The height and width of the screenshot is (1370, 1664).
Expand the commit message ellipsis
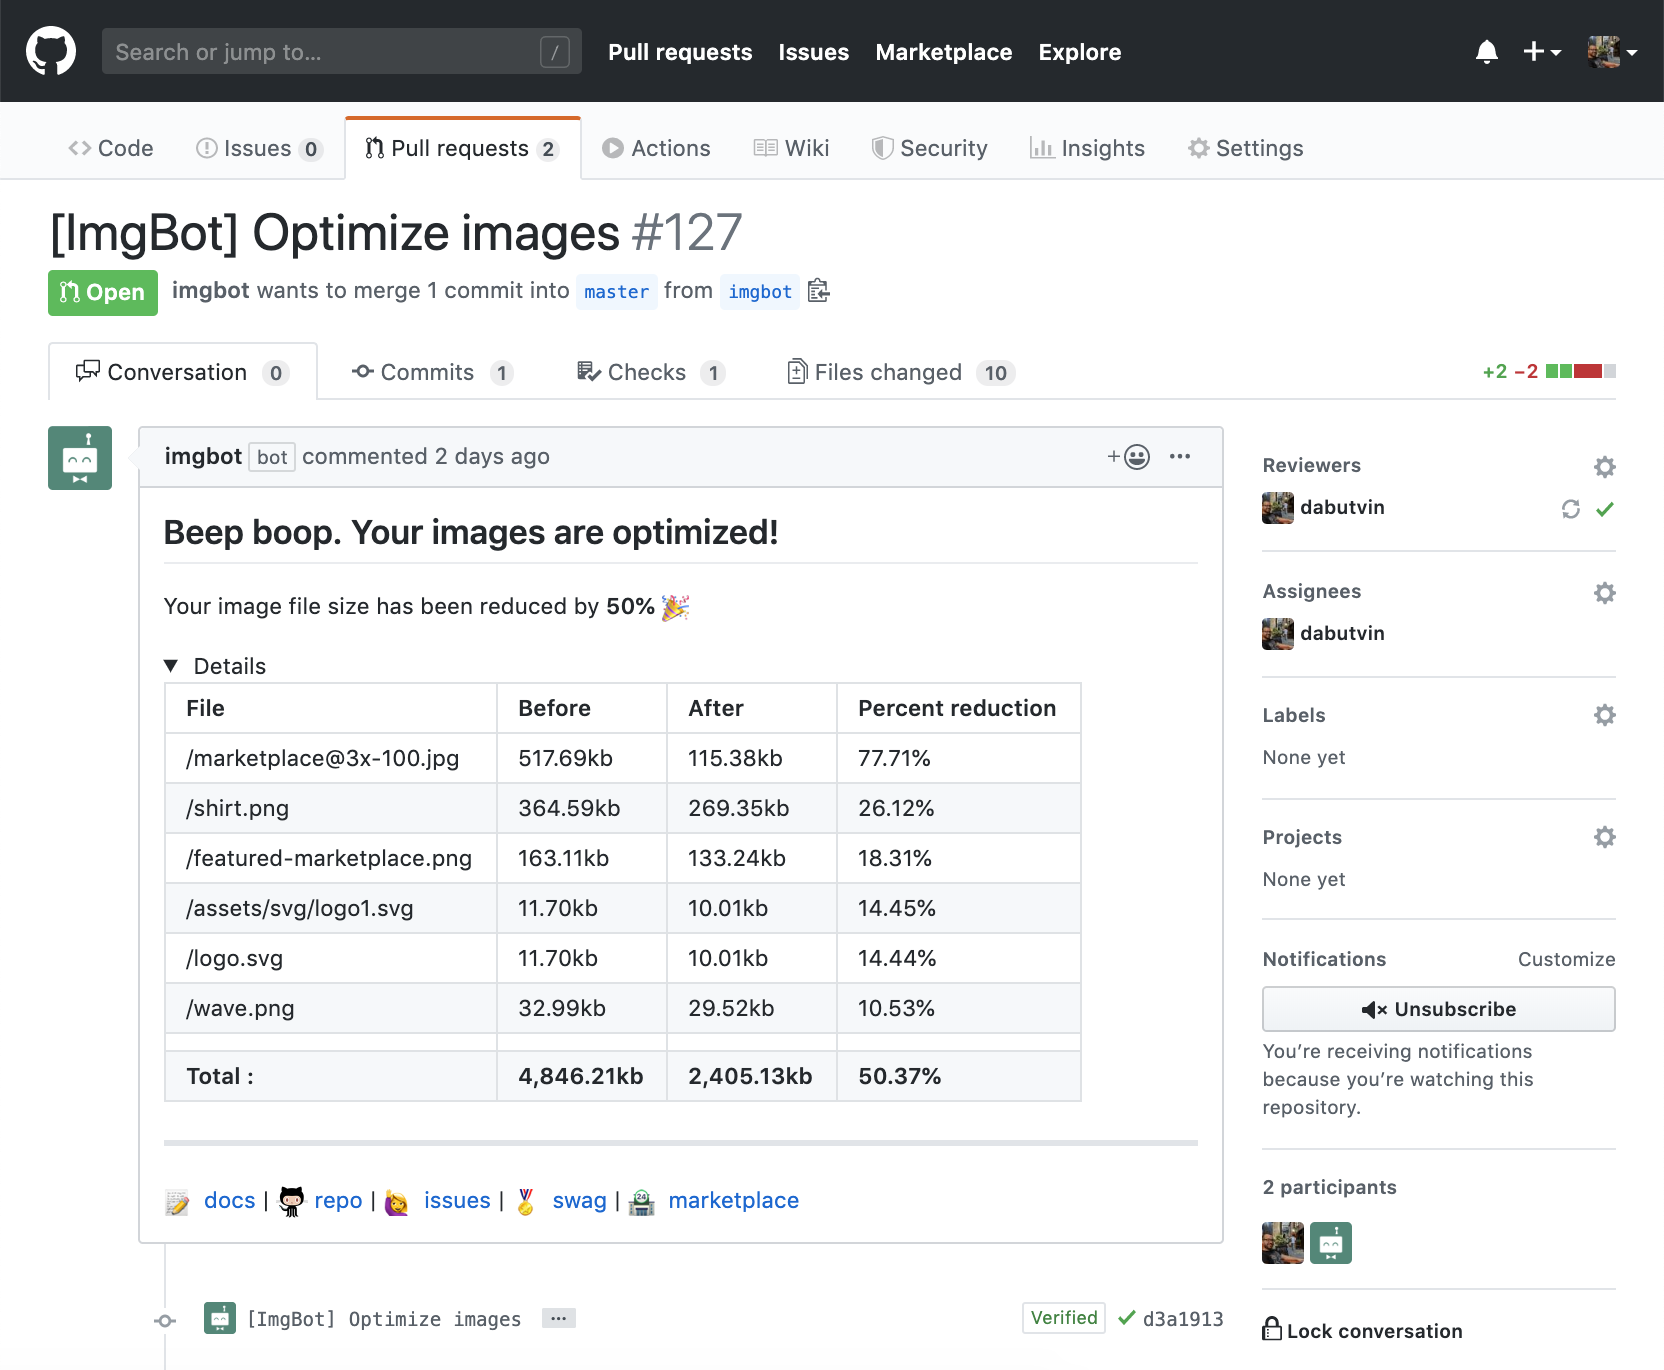coord(558,1318)
